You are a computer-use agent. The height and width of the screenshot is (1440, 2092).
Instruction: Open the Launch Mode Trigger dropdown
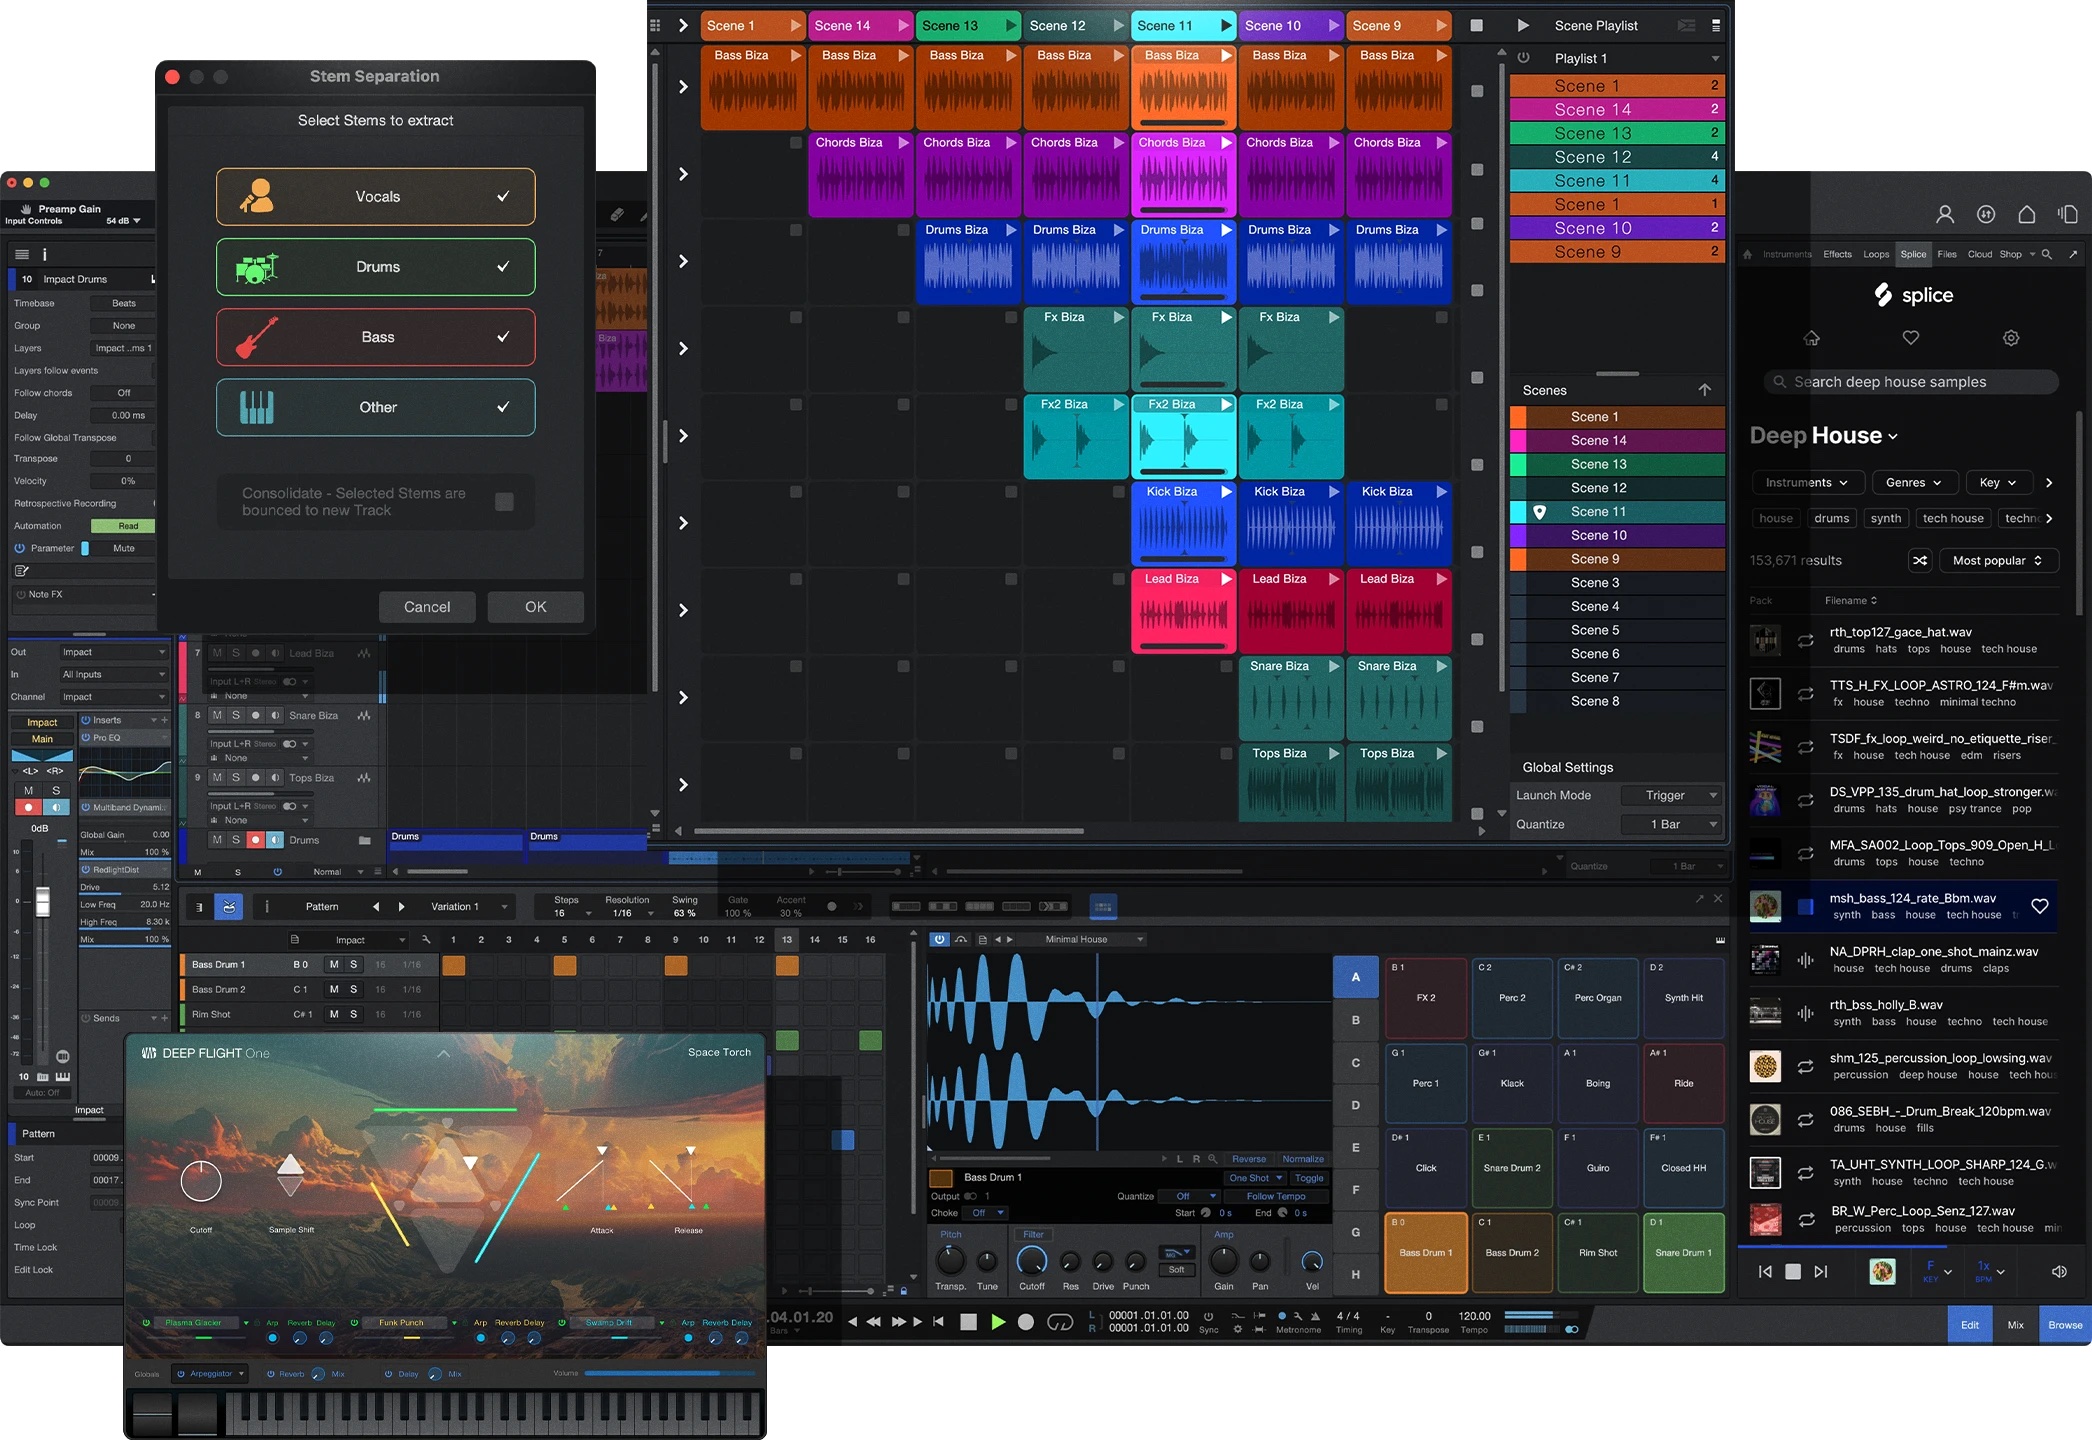click(x=1671, y=795)
